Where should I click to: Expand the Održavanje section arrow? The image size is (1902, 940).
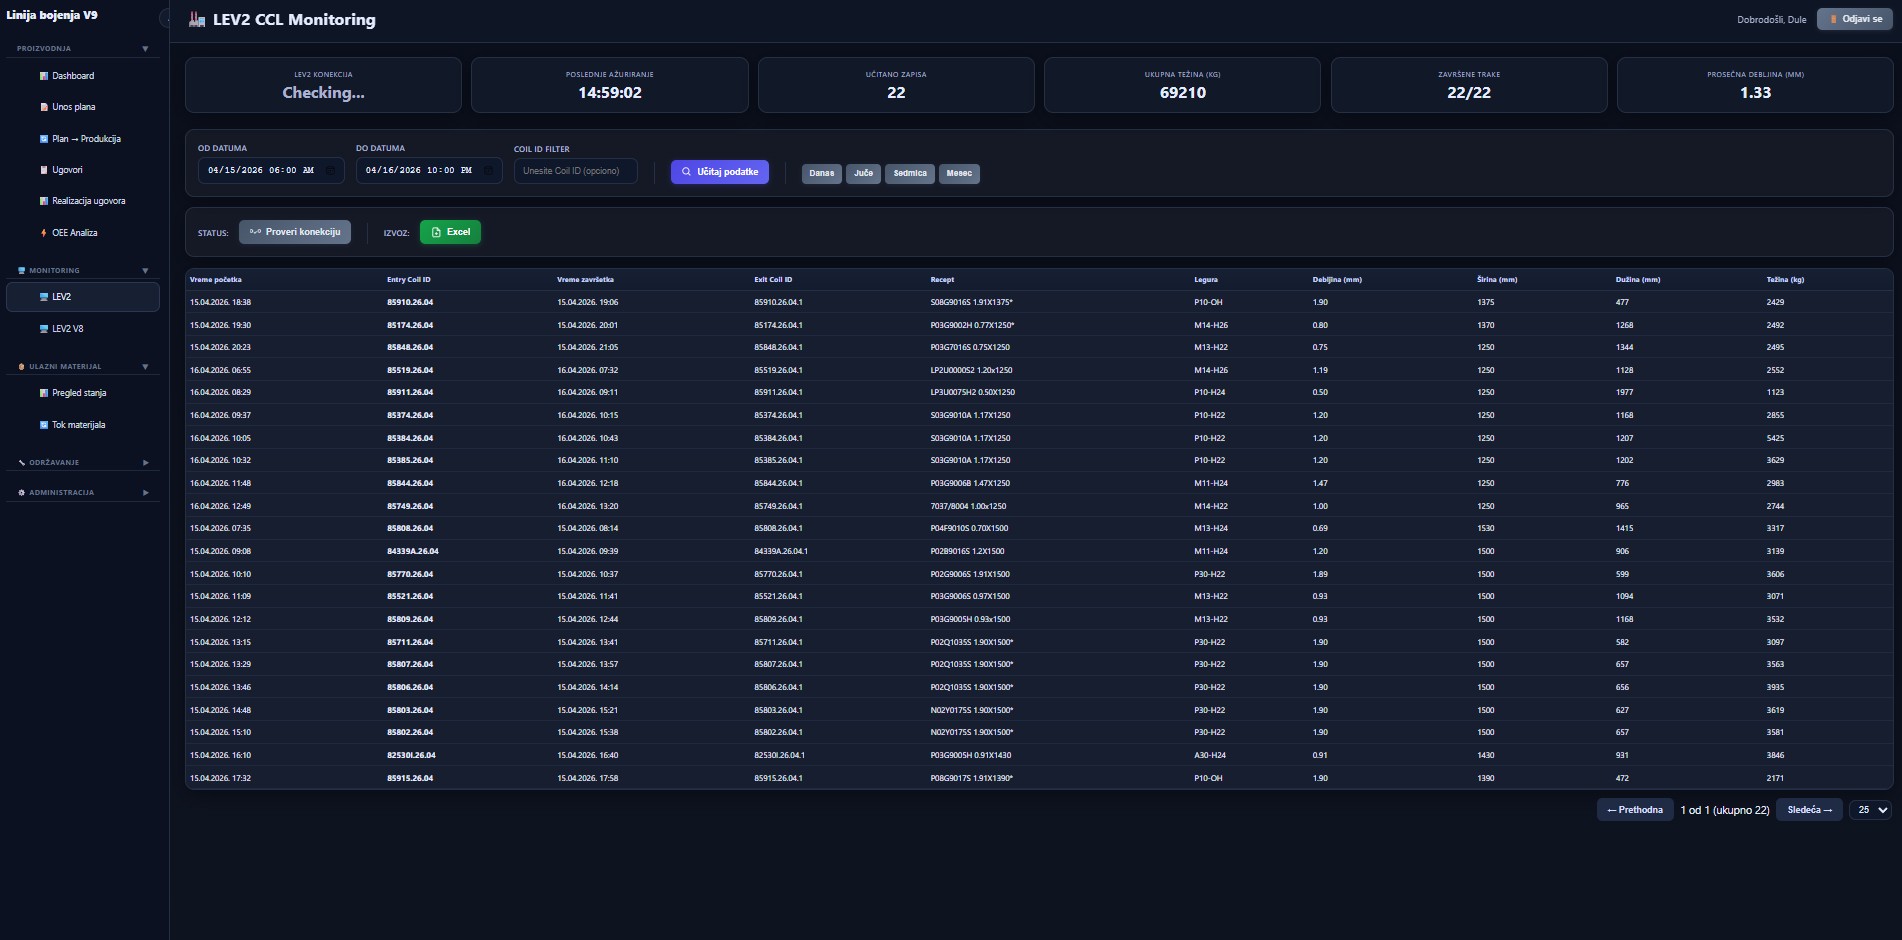tap(145, 463)
